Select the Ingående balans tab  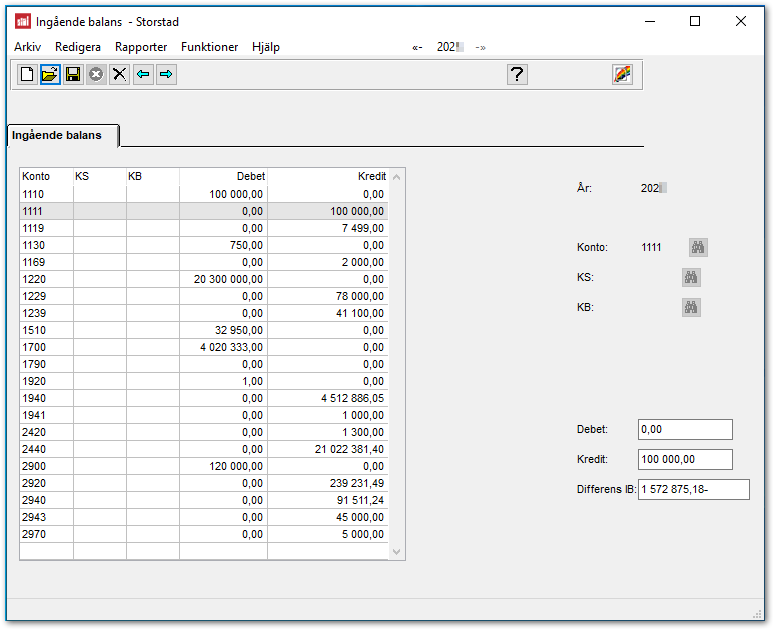point(58,135)
